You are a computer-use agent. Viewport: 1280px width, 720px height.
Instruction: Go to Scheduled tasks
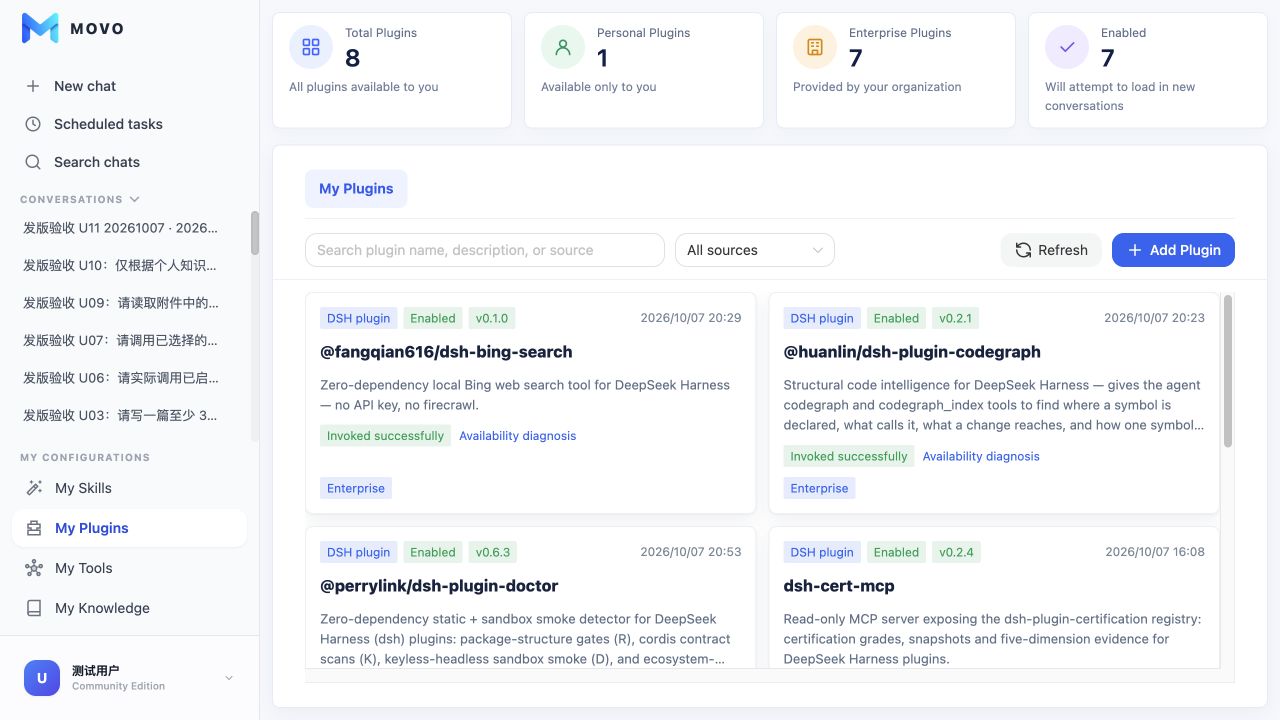(x=129, y=124)
